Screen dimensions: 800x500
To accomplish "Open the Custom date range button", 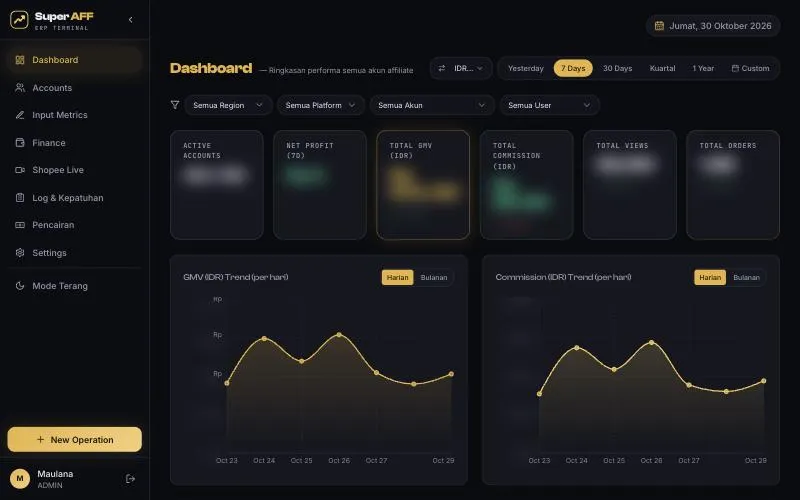I will pyautogui.click(x=750, y=68).
